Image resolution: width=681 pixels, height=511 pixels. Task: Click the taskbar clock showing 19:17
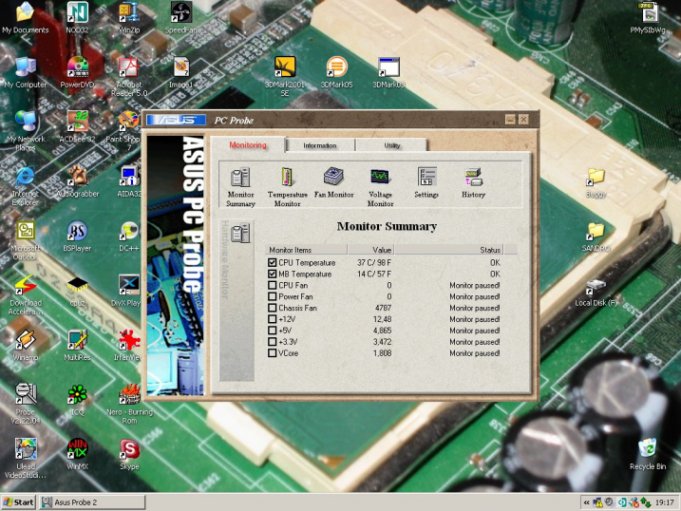point(664,502)
